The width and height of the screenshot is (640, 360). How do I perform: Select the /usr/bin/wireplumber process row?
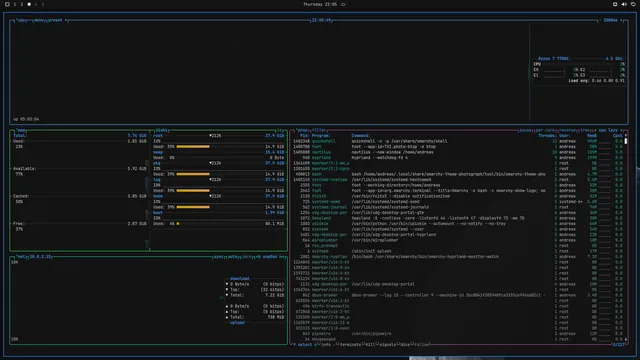pos(459,240)
